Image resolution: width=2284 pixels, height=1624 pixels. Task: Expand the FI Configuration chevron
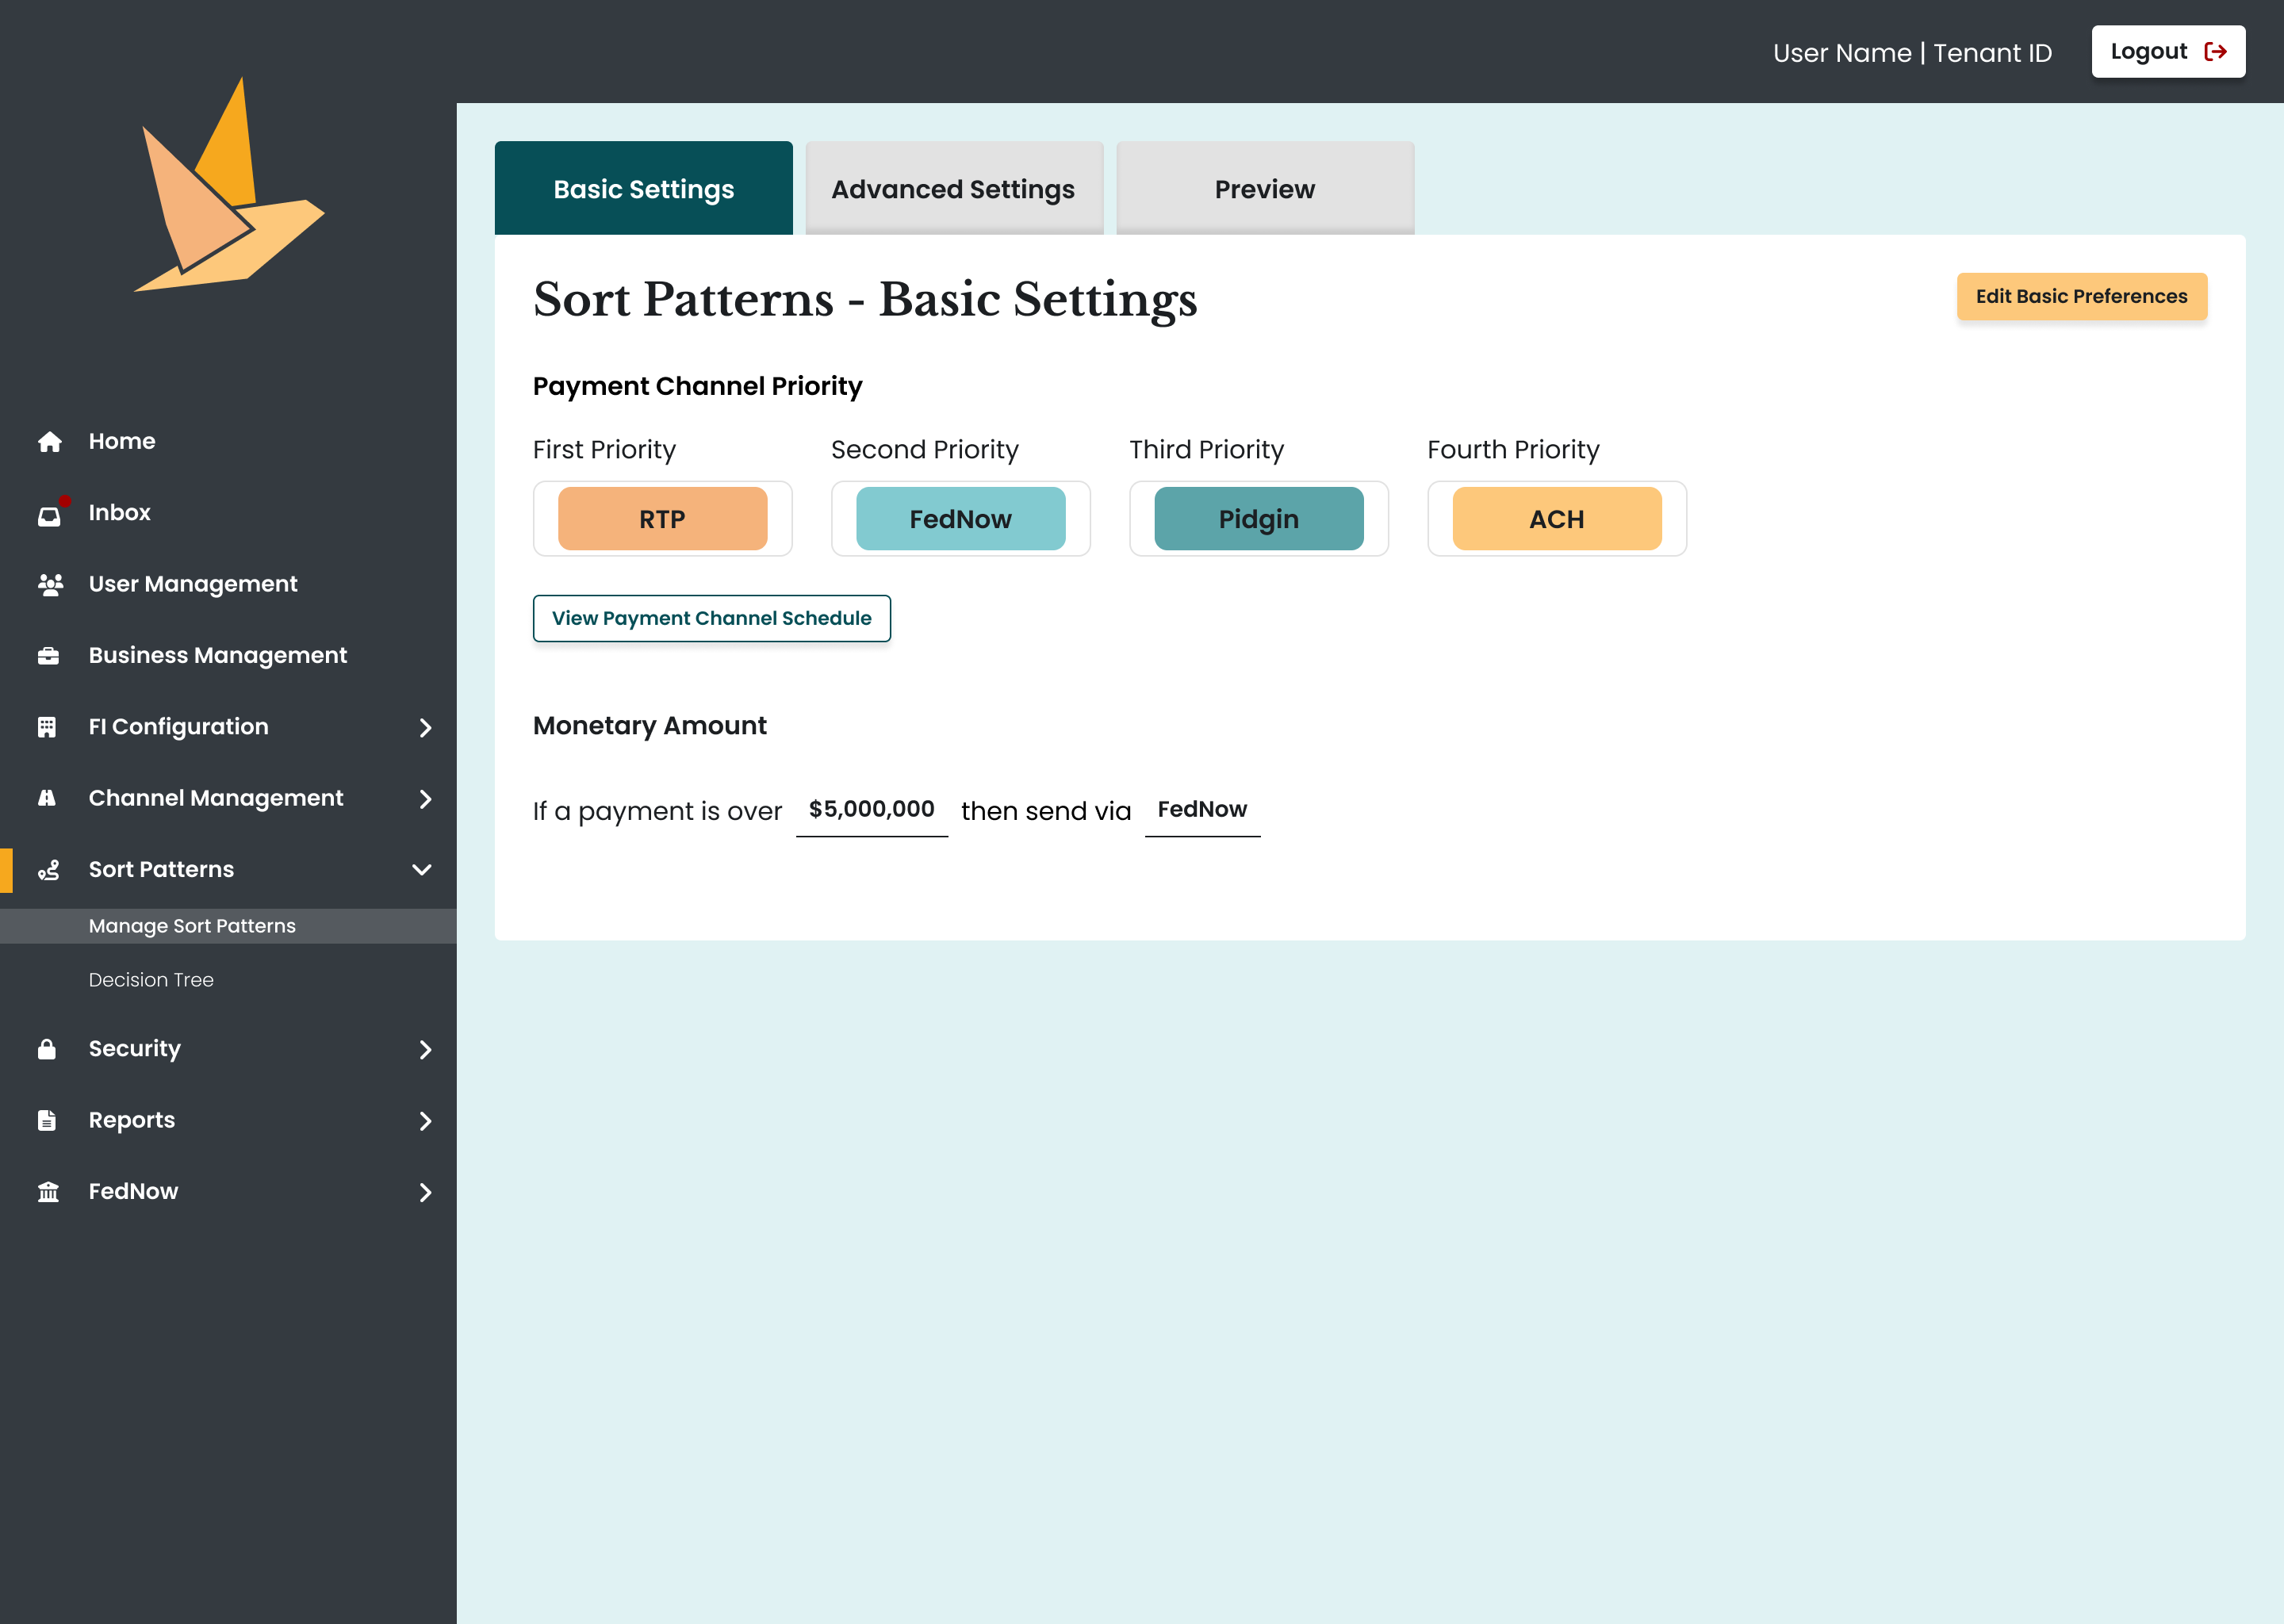pos(425,728)
